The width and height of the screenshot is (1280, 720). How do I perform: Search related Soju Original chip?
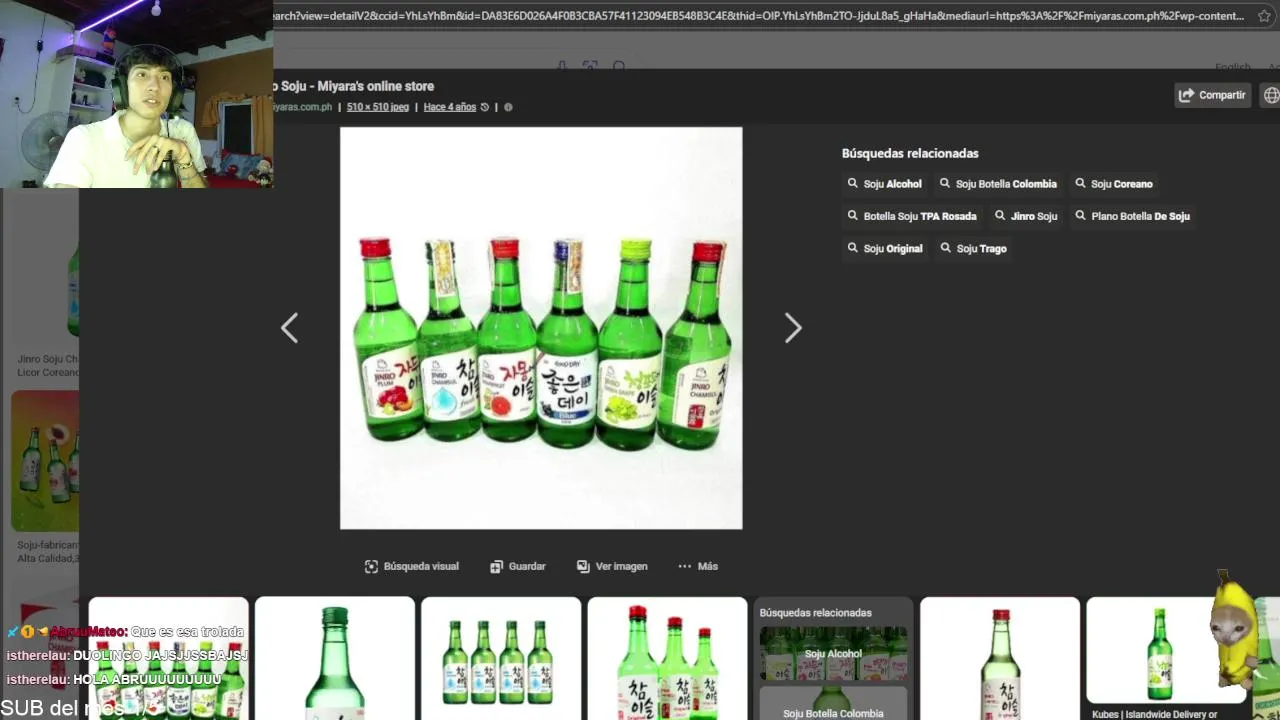pyautogui.click(x=885, y=248)
